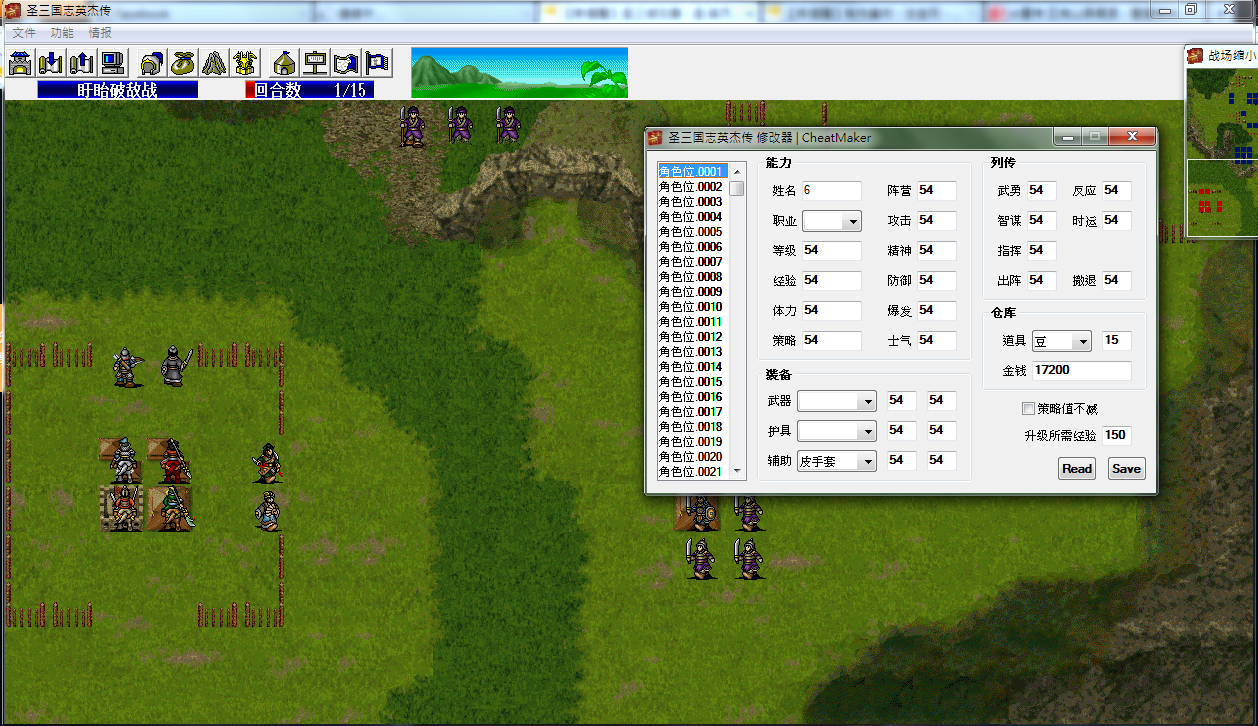Open the 情报 menu

(x=100, y=33)
